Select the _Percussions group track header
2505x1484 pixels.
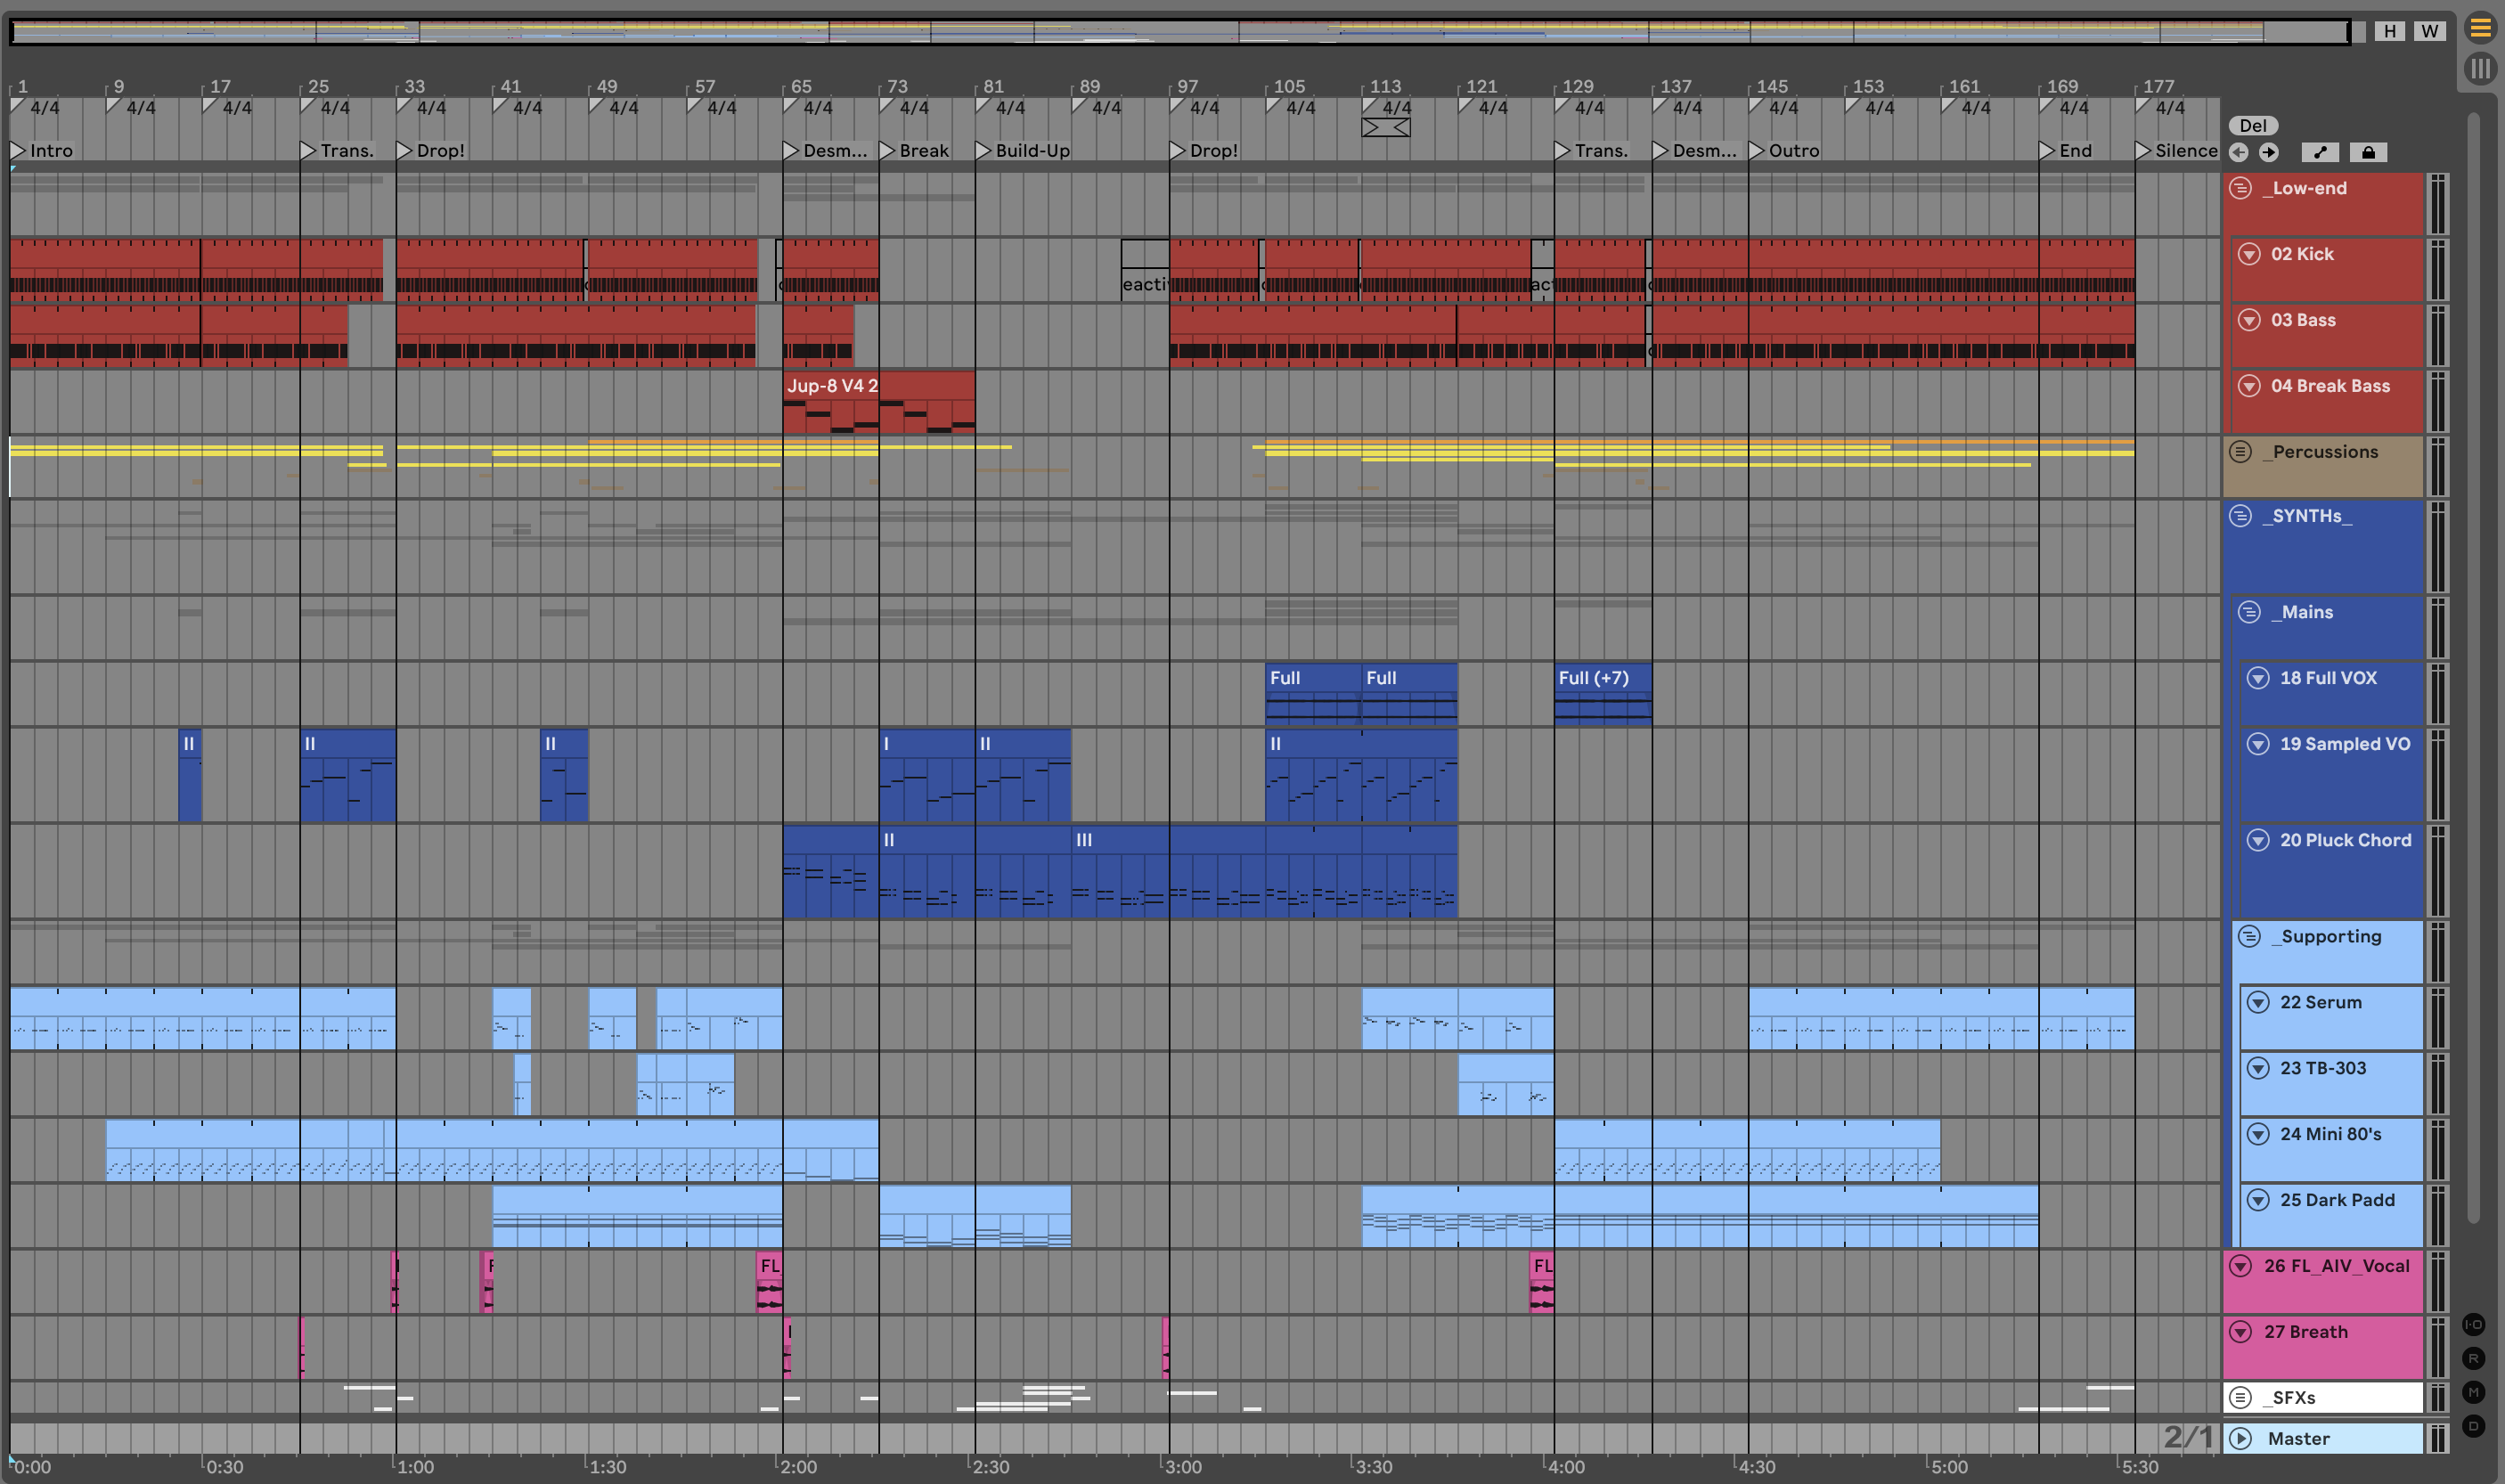pyautogui.click(x=2325, y=452)
